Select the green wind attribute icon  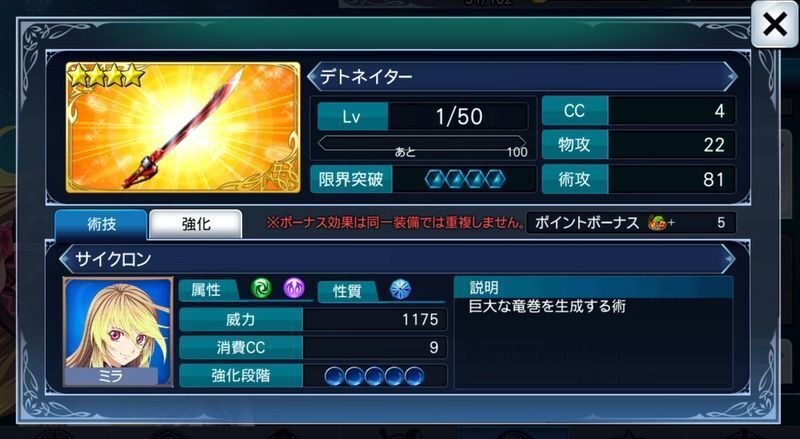click(x=261, y=289)
